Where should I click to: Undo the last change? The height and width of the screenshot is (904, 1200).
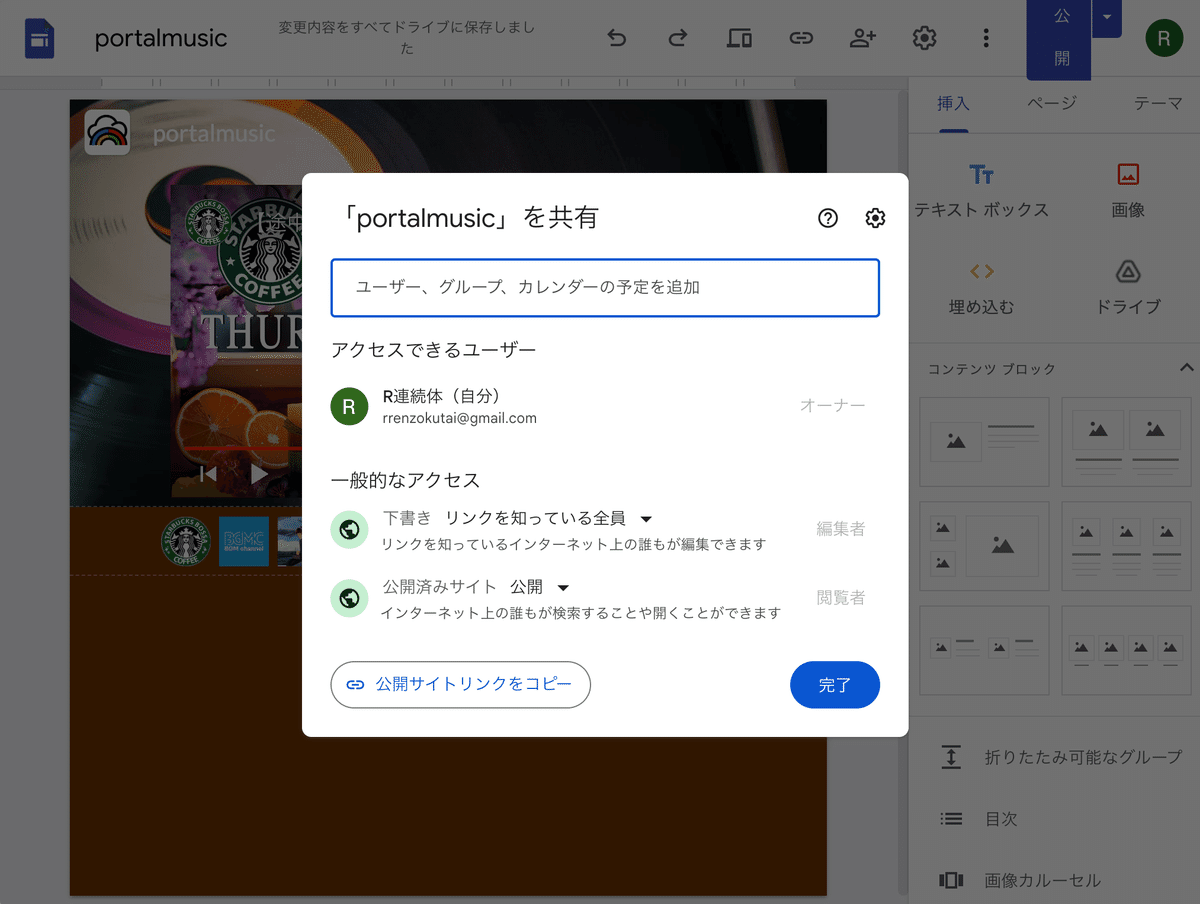pos(617,39)
